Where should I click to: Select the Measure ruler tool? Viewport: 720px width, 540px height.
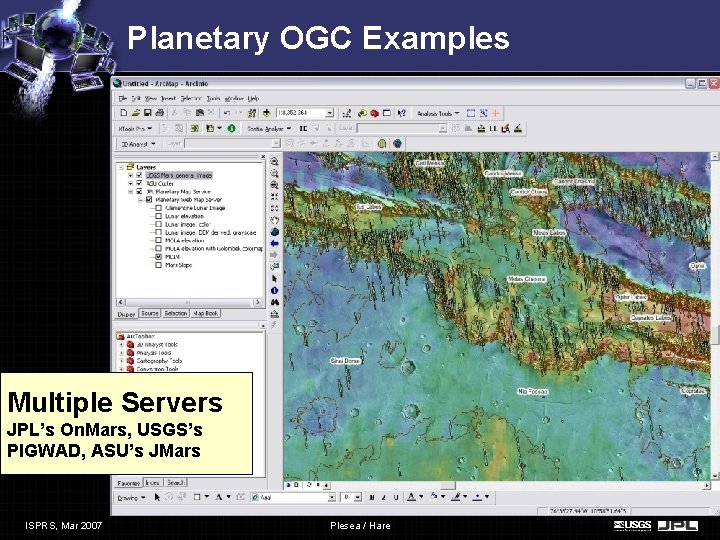click(275, 314)
